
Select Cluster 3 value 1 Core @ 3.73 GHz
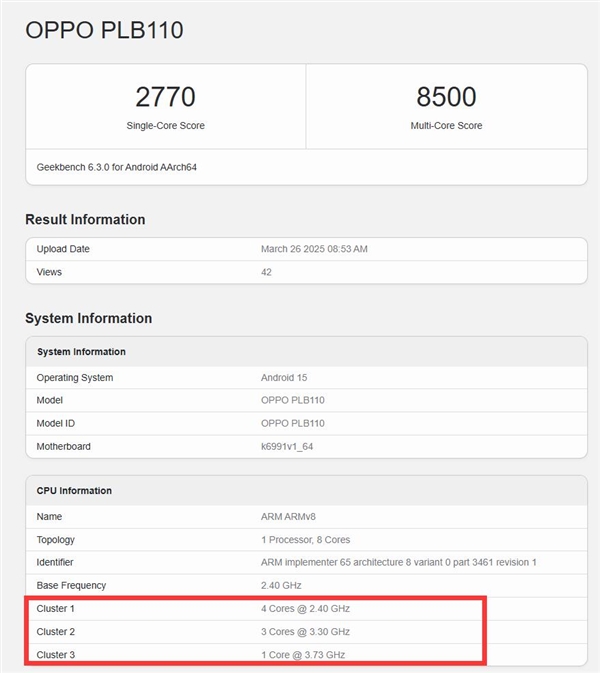click(303, 655)
